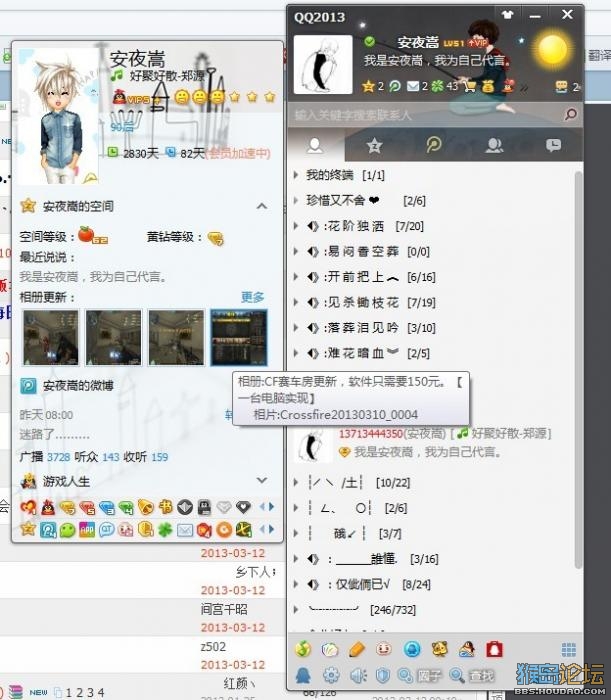
Task: Collapse the 安夜嵩的空间 section chevron
Action: [262, 206]
